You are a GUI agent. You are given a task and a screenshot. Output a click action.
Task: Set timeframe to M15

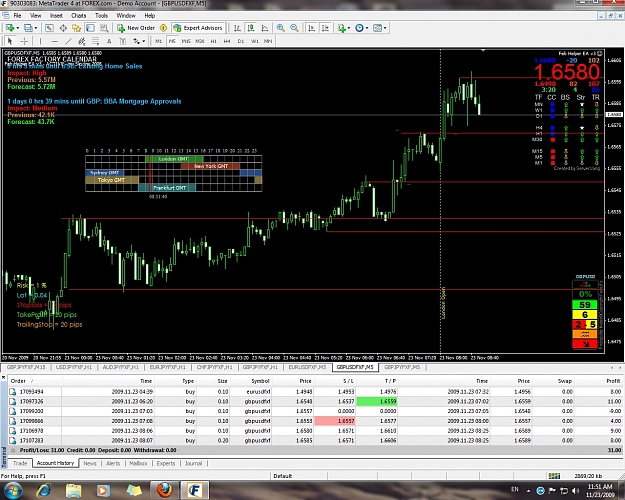(x=186, y=41)
